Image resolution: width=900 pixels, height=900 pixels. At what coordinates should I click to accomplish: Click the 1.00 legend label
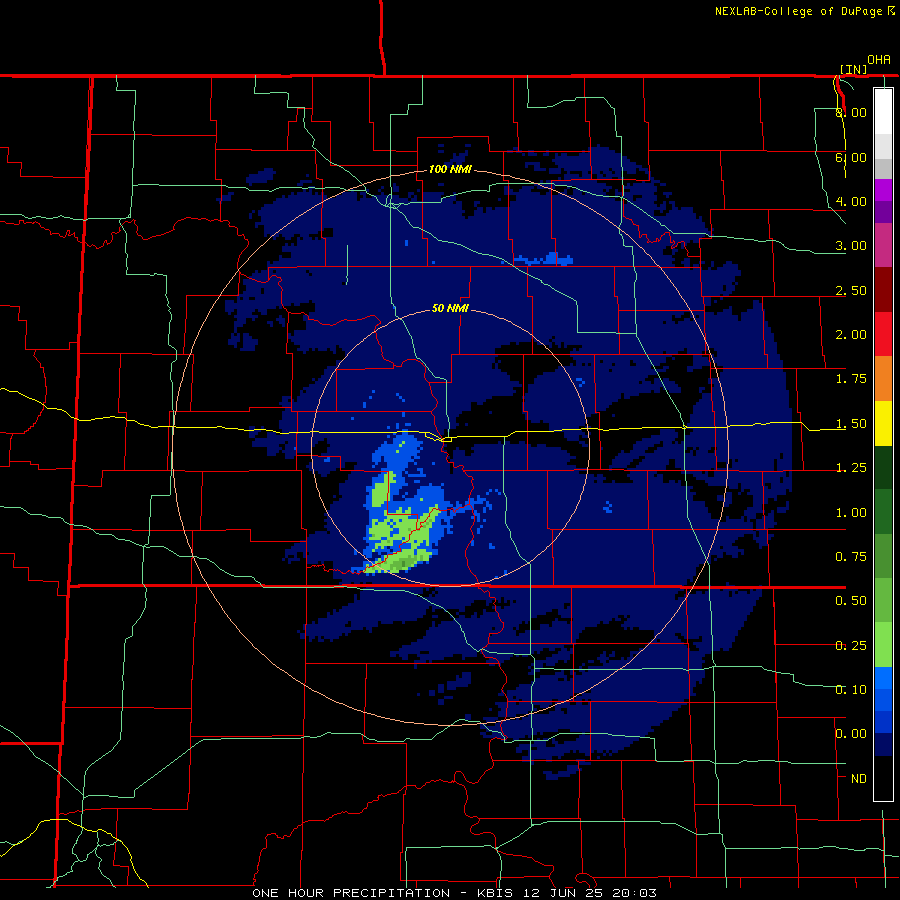(851, 513)
